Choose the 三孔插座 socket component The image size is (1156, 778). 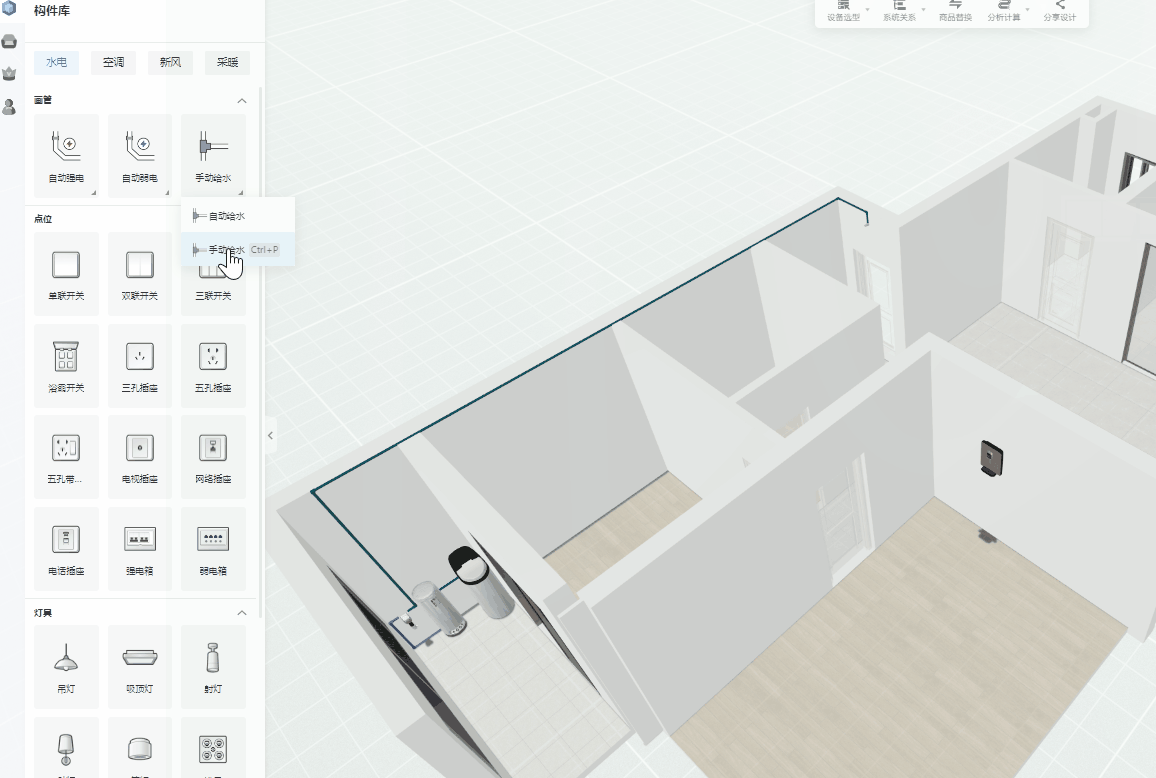140,364
